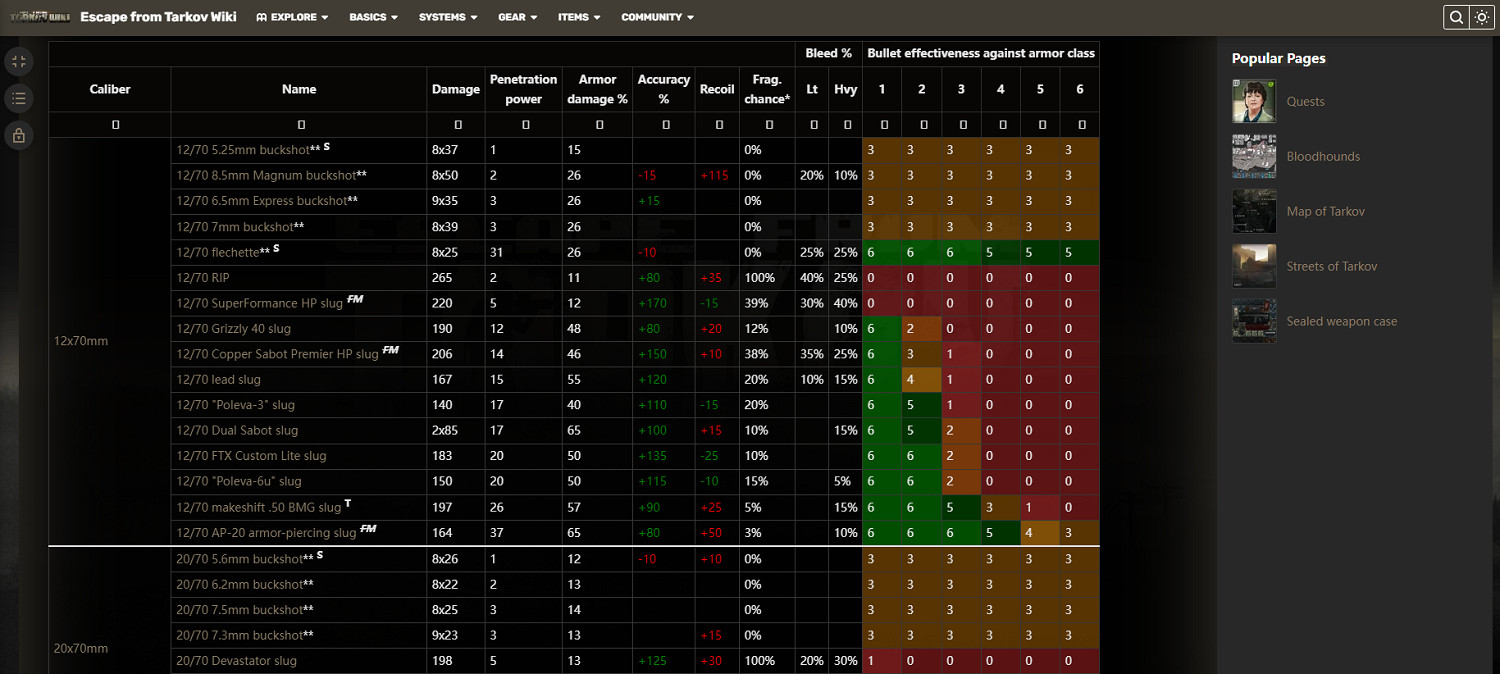The height and width of the screenshot is (674, 1500).
Task: Open the table of contents list icon
Action: point(19,98)
